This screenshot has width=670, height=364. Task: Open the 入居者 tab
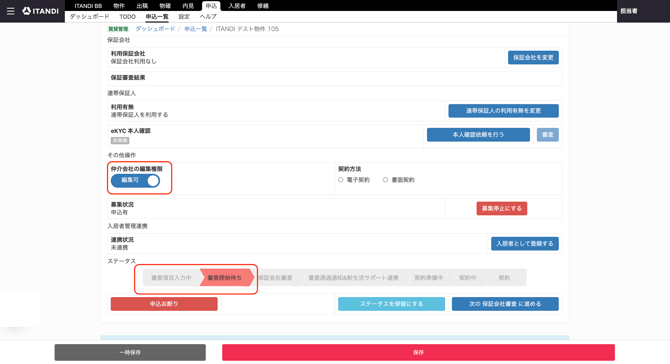coord(237,6)
